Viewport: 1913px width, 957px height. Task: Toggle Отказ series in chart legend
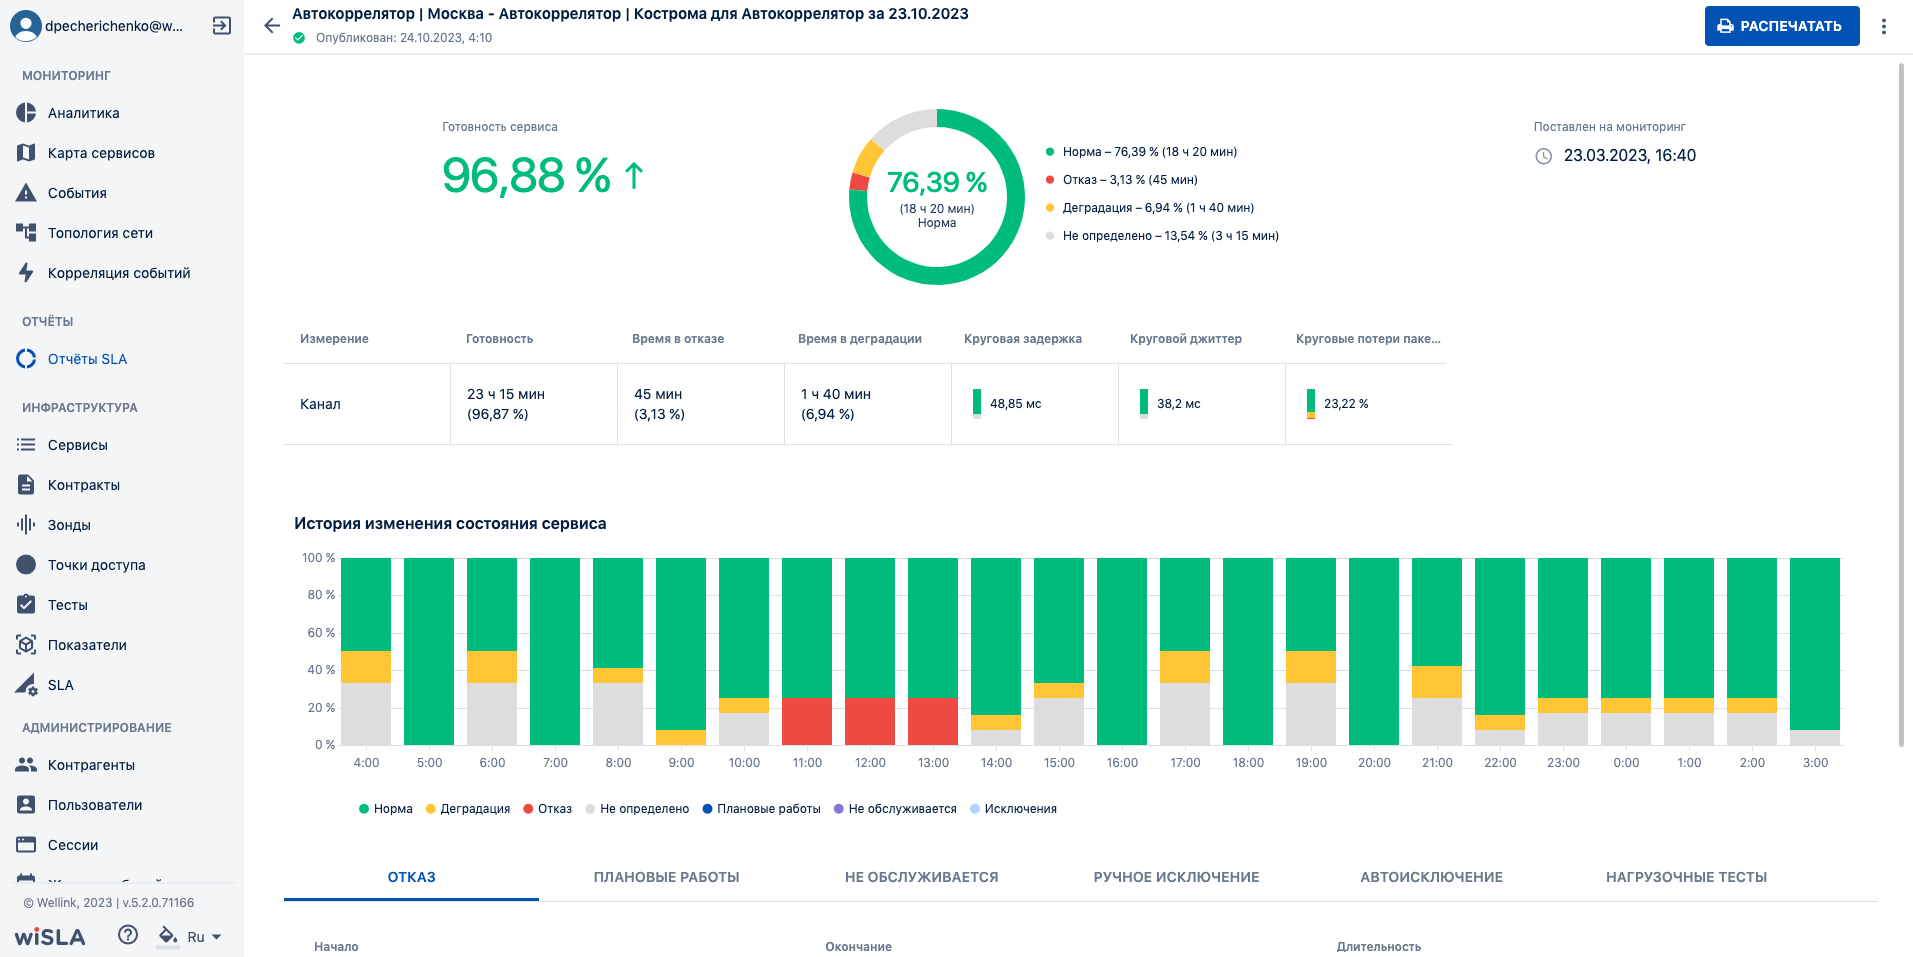(548, 809)
